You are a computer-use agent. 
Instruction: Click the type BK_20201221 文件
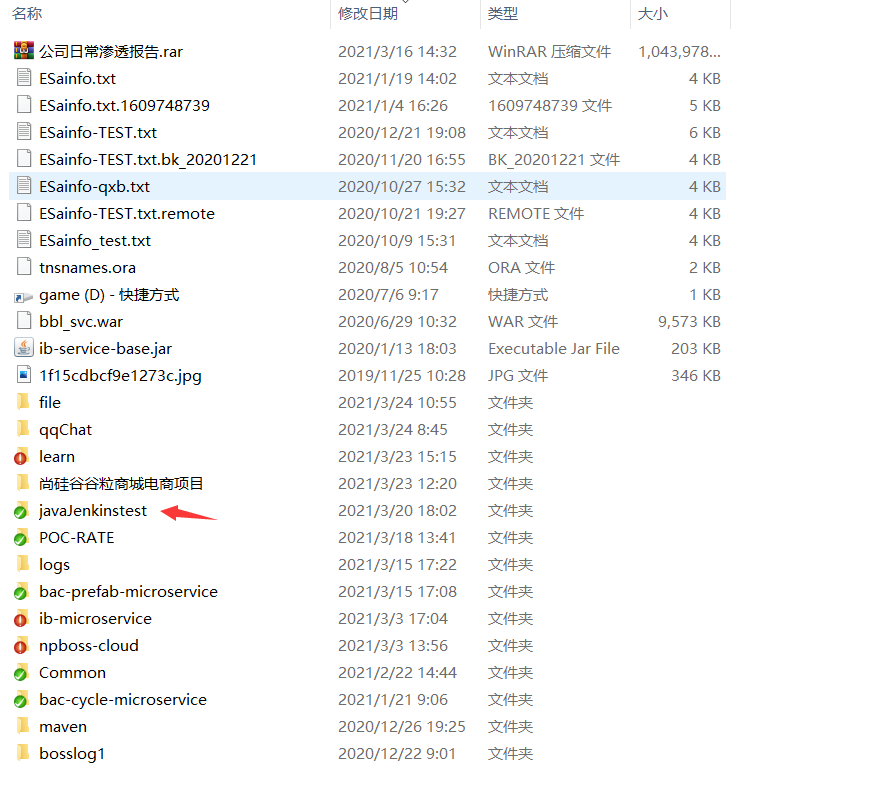pyautogui.click(x=554, y=160)
